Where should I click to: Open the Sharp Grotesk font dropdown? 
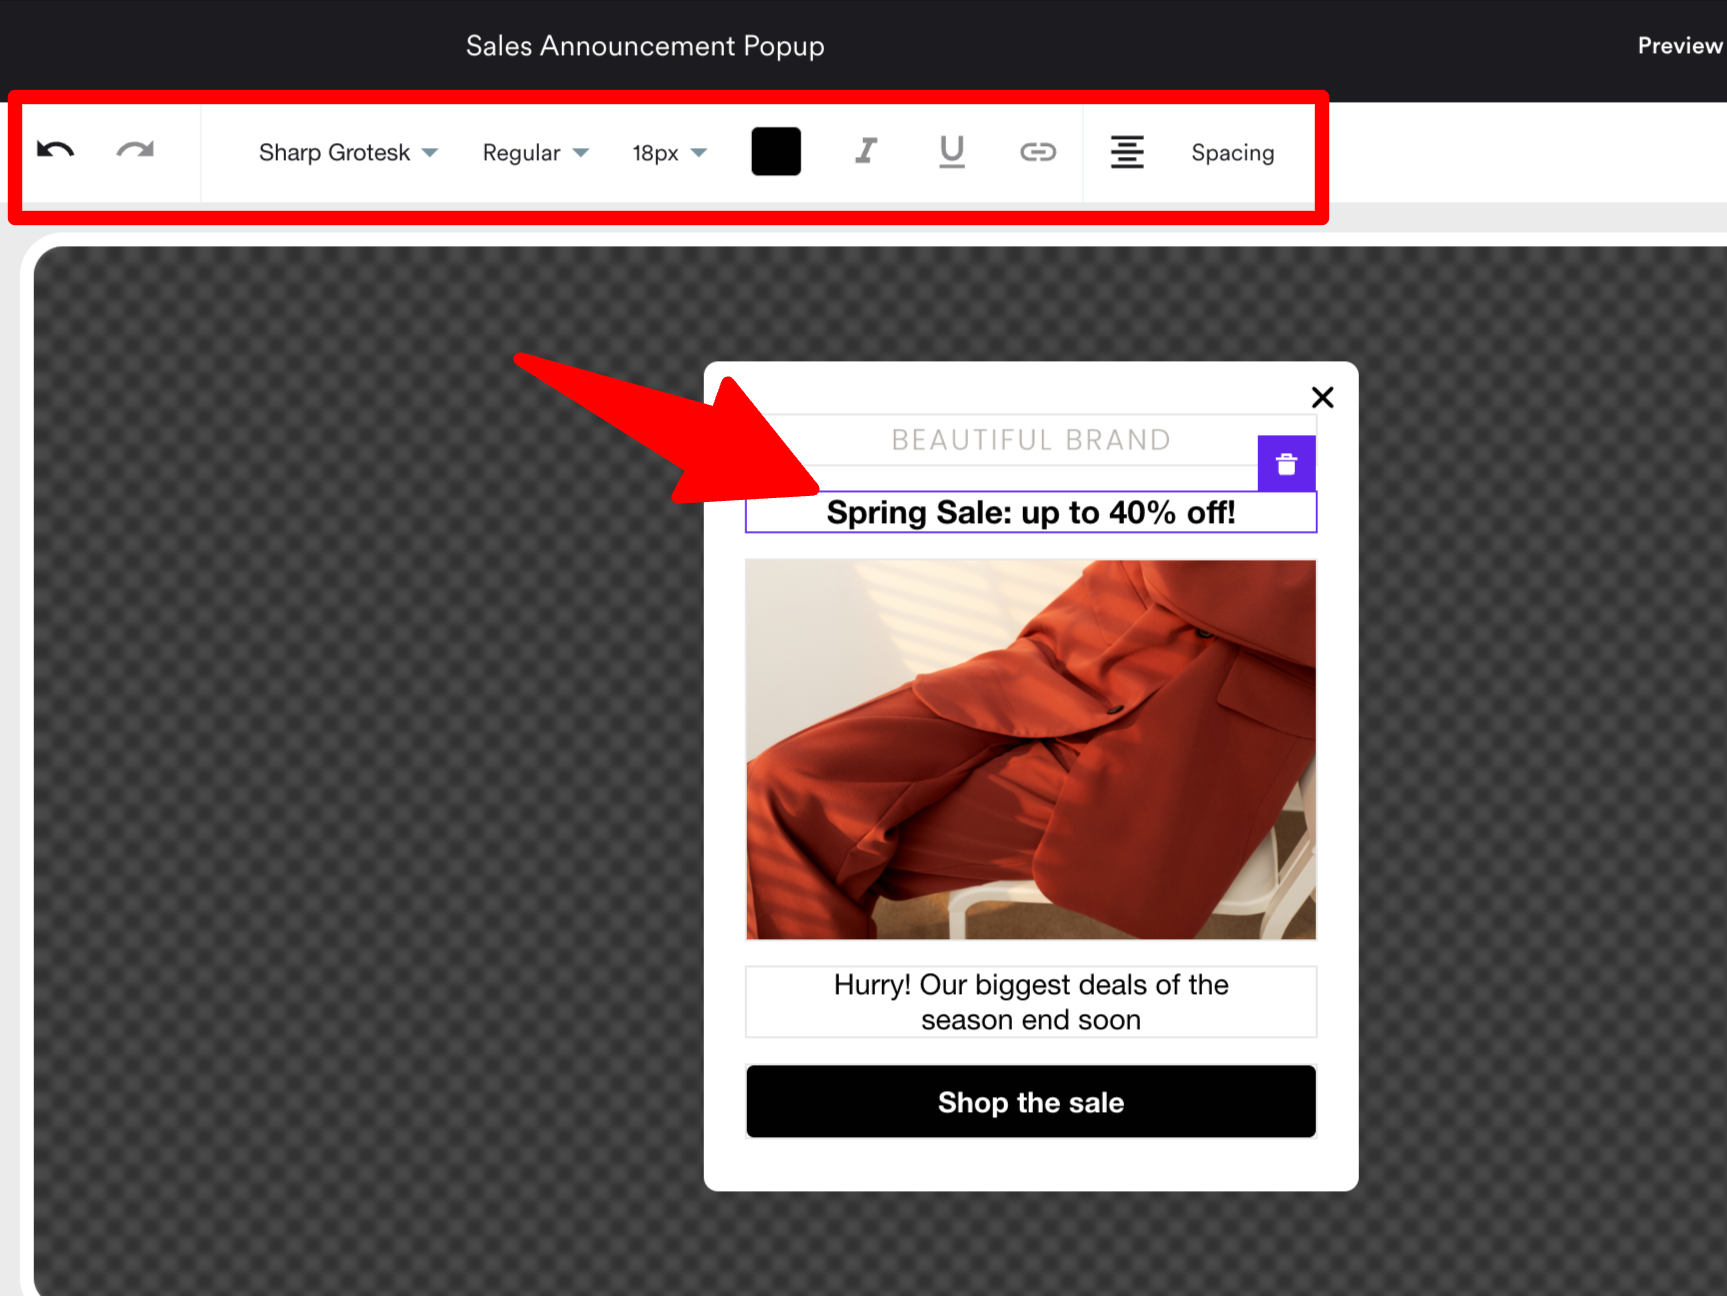coord(347,153)
